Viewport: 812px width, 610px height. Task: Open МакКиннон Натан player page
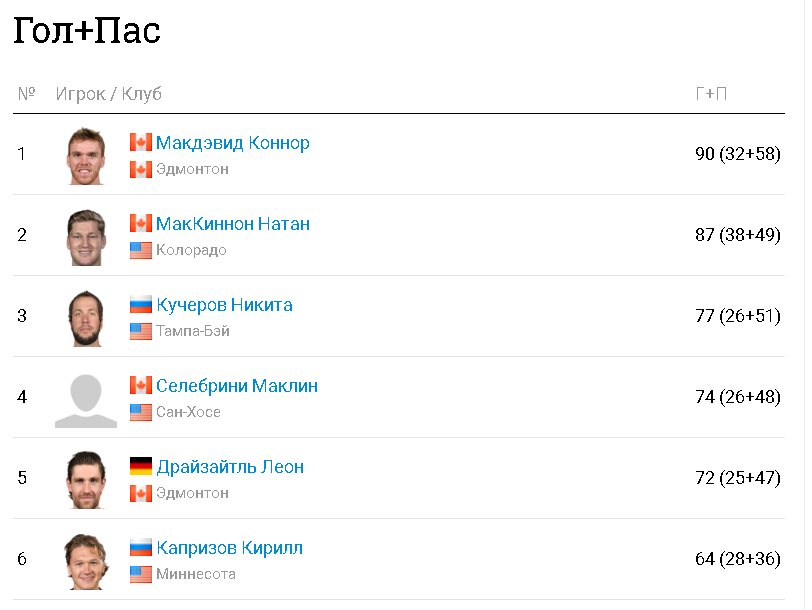[232, 224]
